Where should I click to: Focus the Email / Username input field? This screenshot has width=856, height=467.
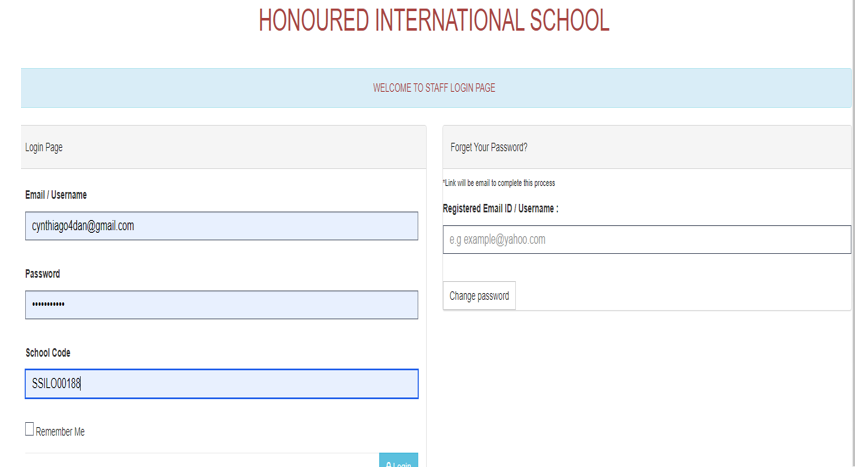tap(221, 226)
